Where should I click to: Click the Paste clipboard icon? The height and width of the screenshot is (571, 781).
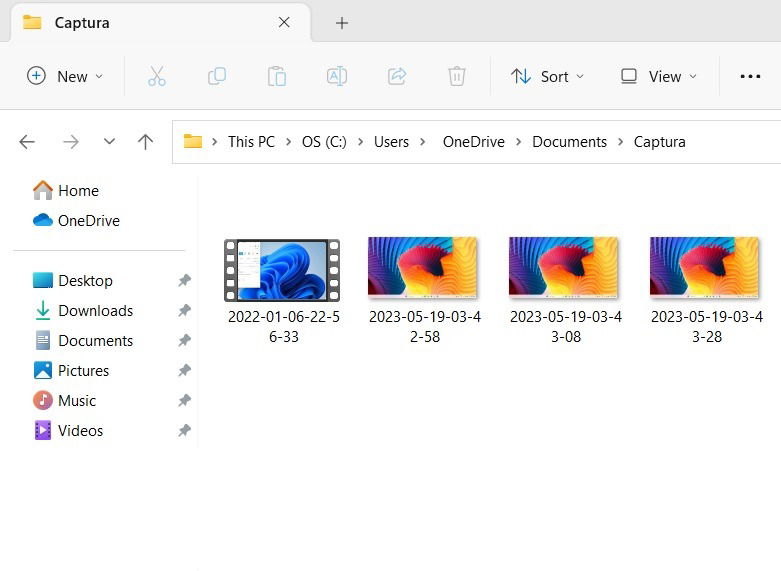point(276,76)
